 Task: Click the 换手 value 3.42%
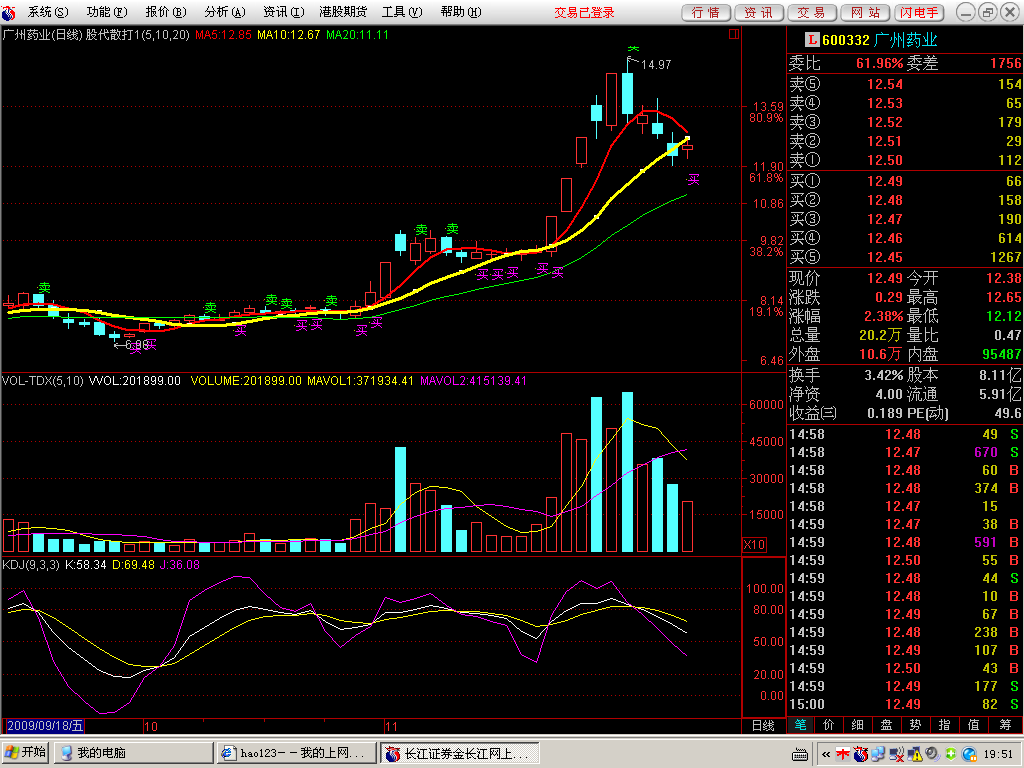tap(884, 375)
